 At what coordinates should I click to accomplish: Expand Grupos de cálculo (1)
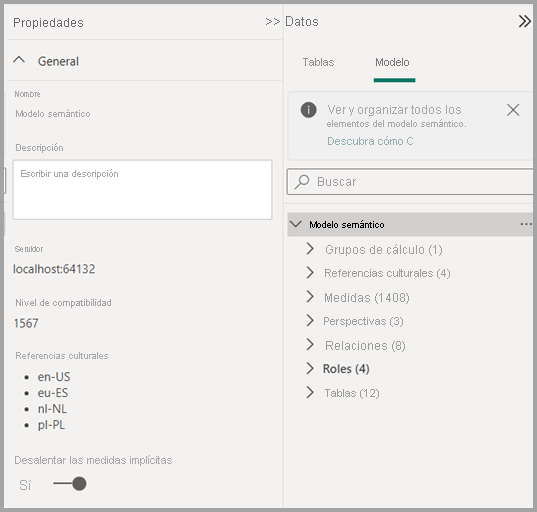click(310, 249)
